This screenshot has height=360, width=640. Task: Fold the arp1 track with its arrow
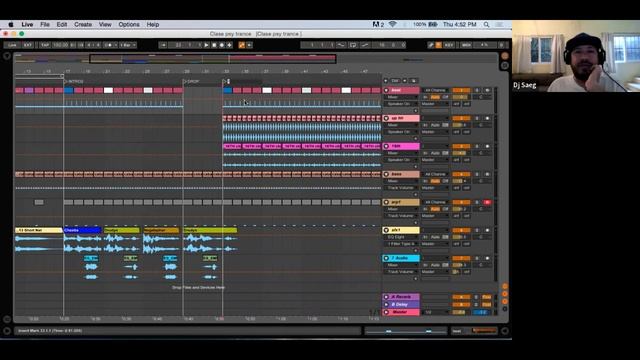[386, 202]
